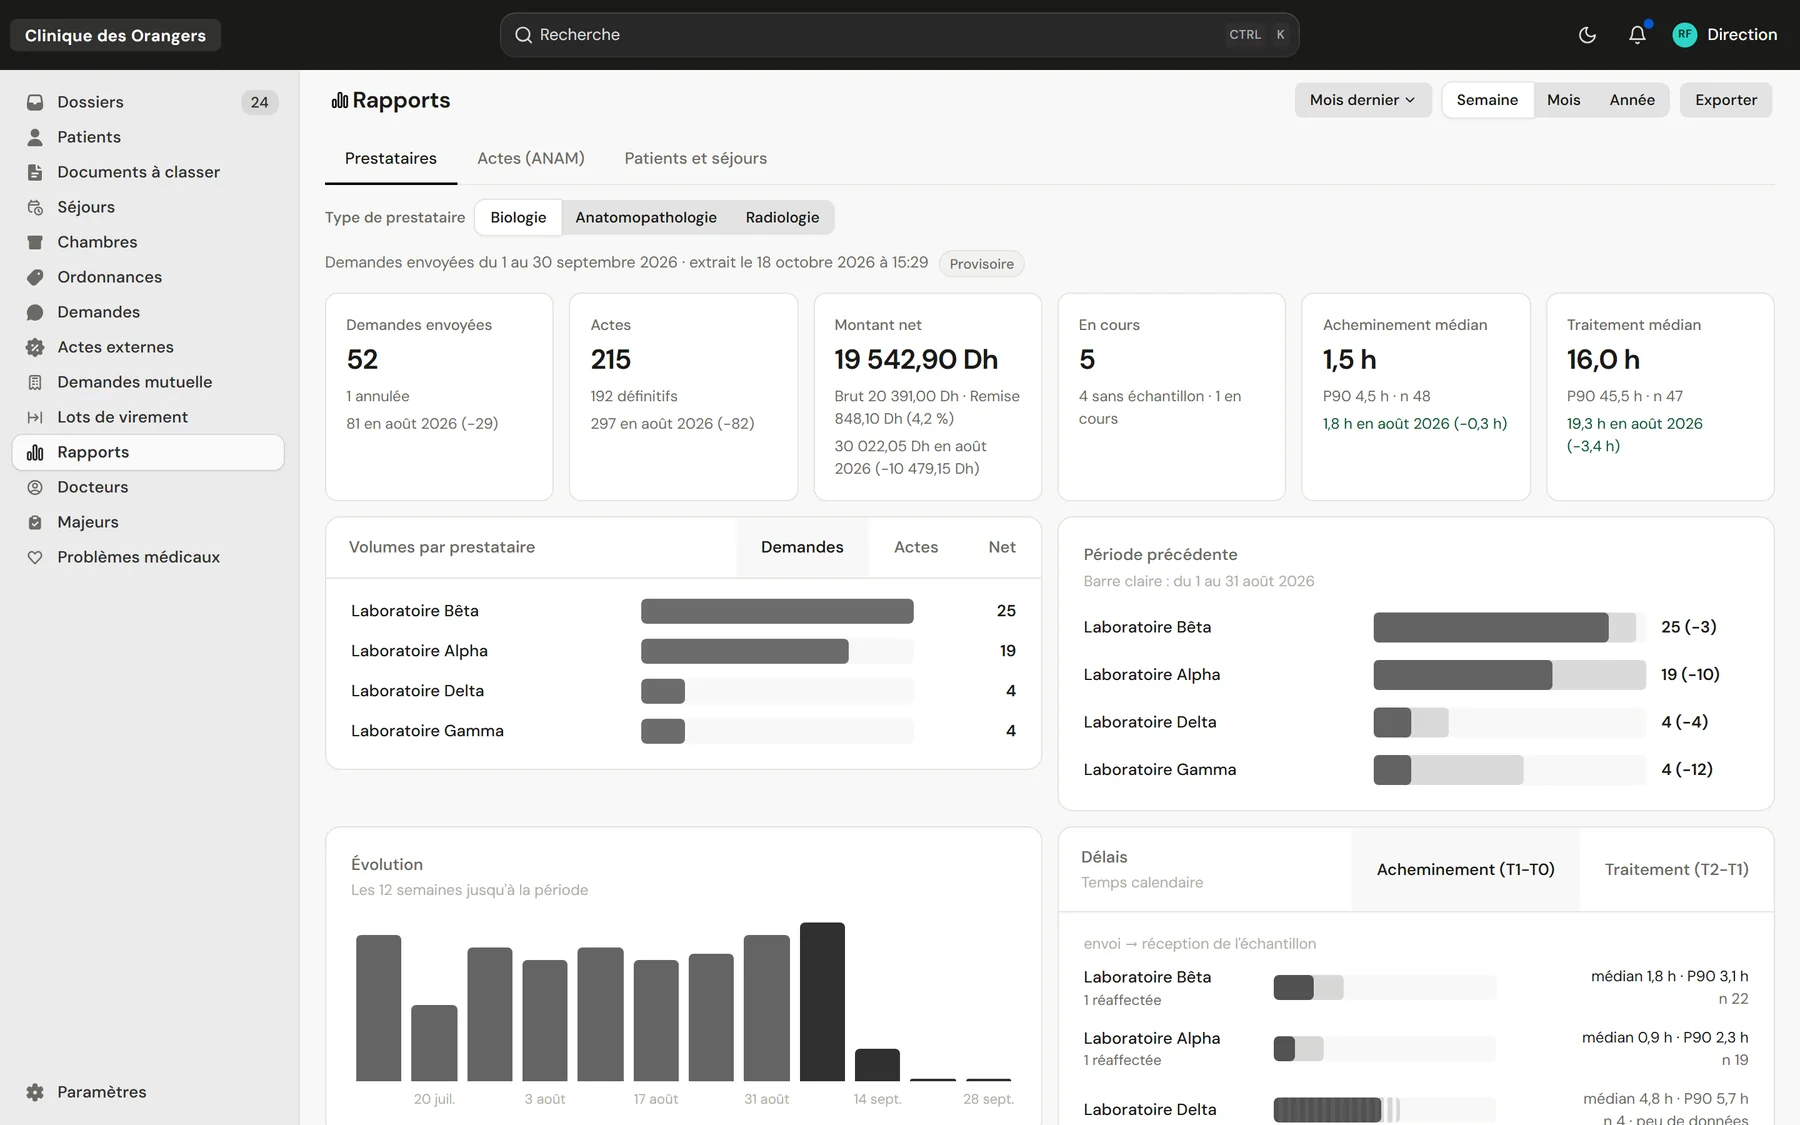Click the Patients person icon in sidebar
1800x1125 pixels.
point(35,137)
